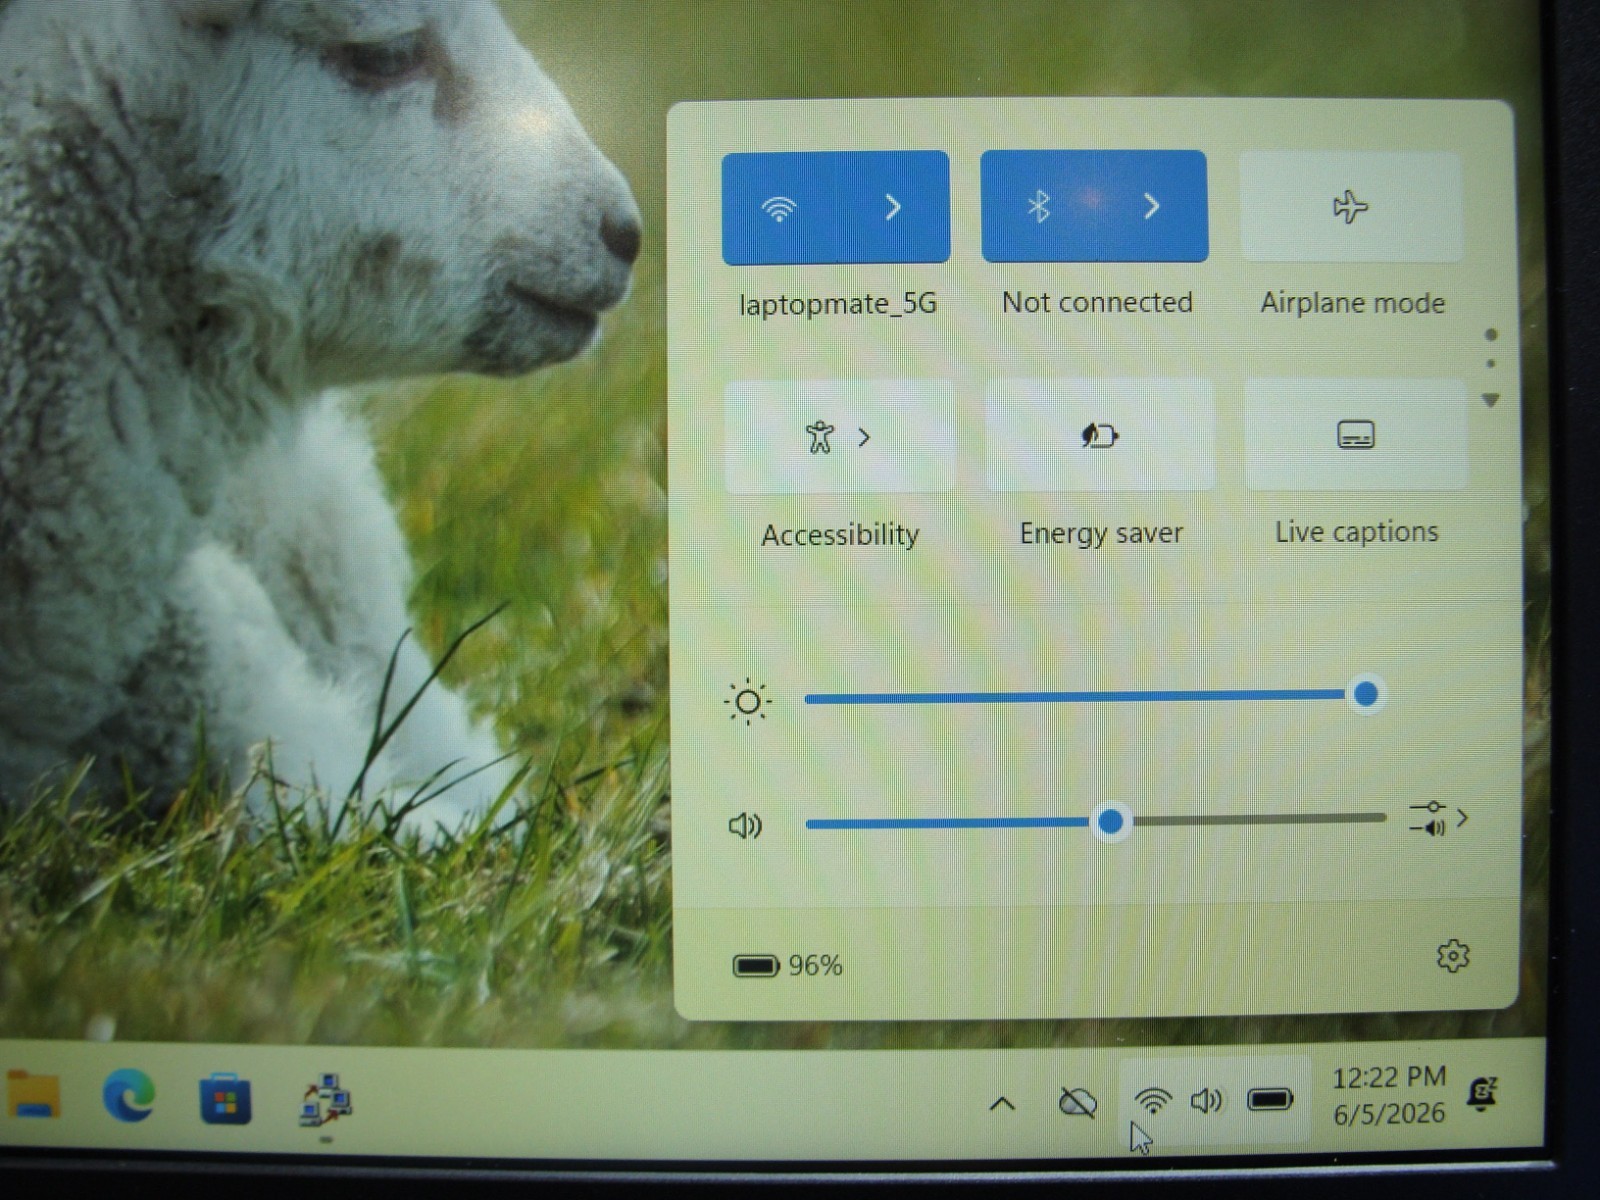Toggle Bluetooth off

(x=1039, y=206)
